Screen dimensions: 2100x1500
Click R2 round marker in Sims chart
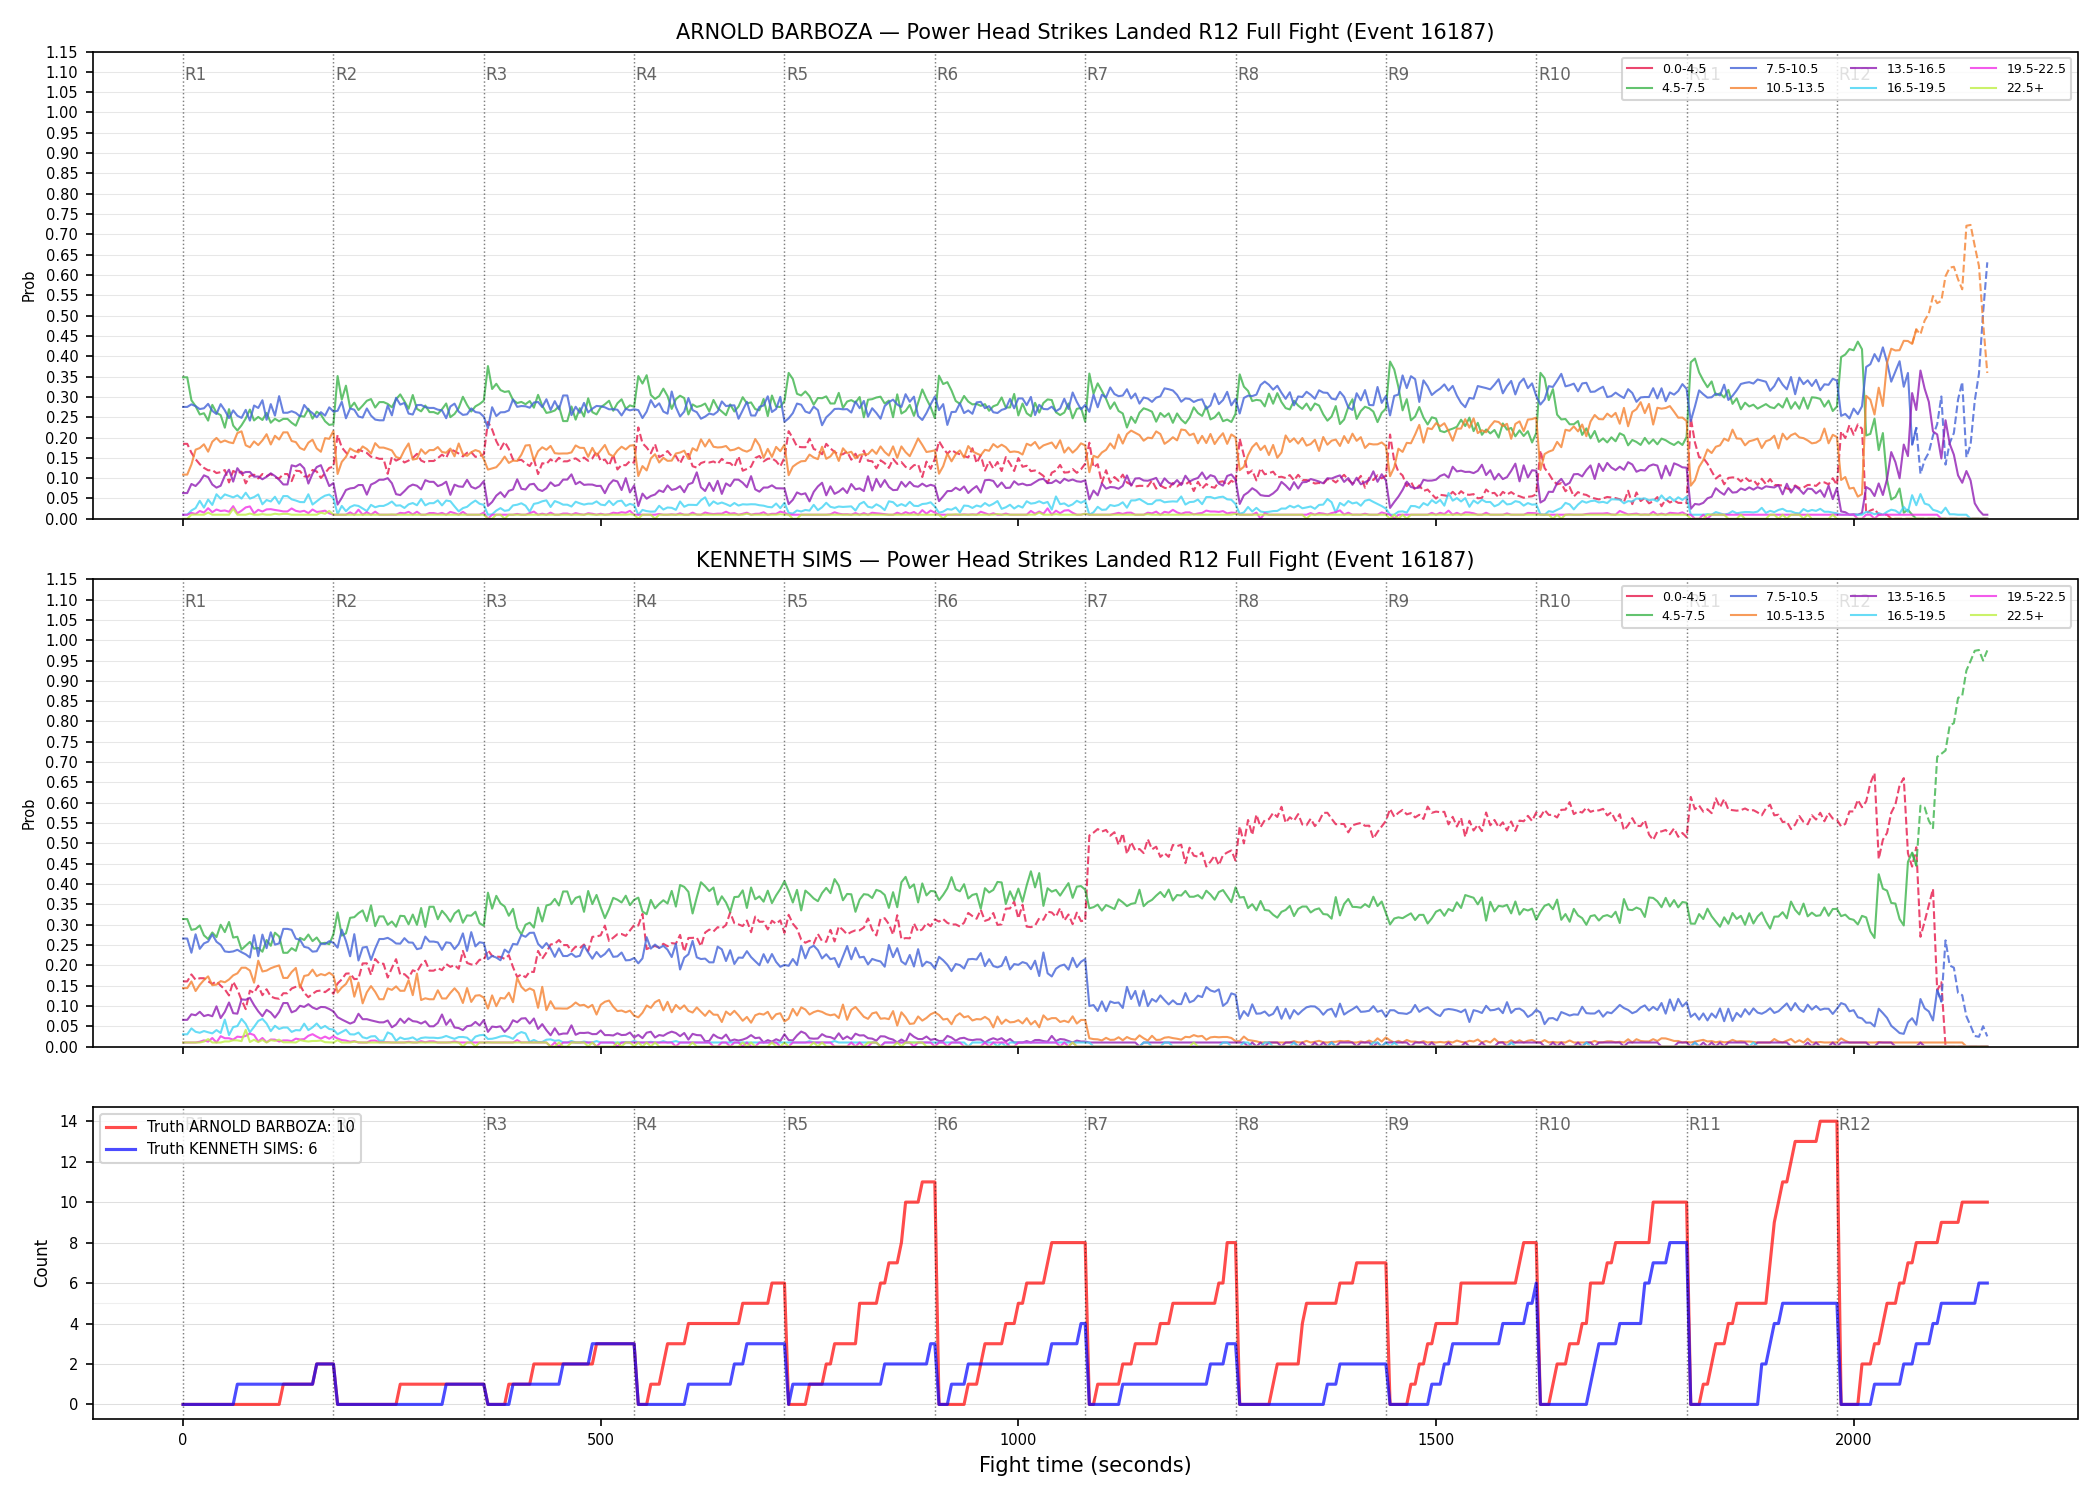point(346,601)
